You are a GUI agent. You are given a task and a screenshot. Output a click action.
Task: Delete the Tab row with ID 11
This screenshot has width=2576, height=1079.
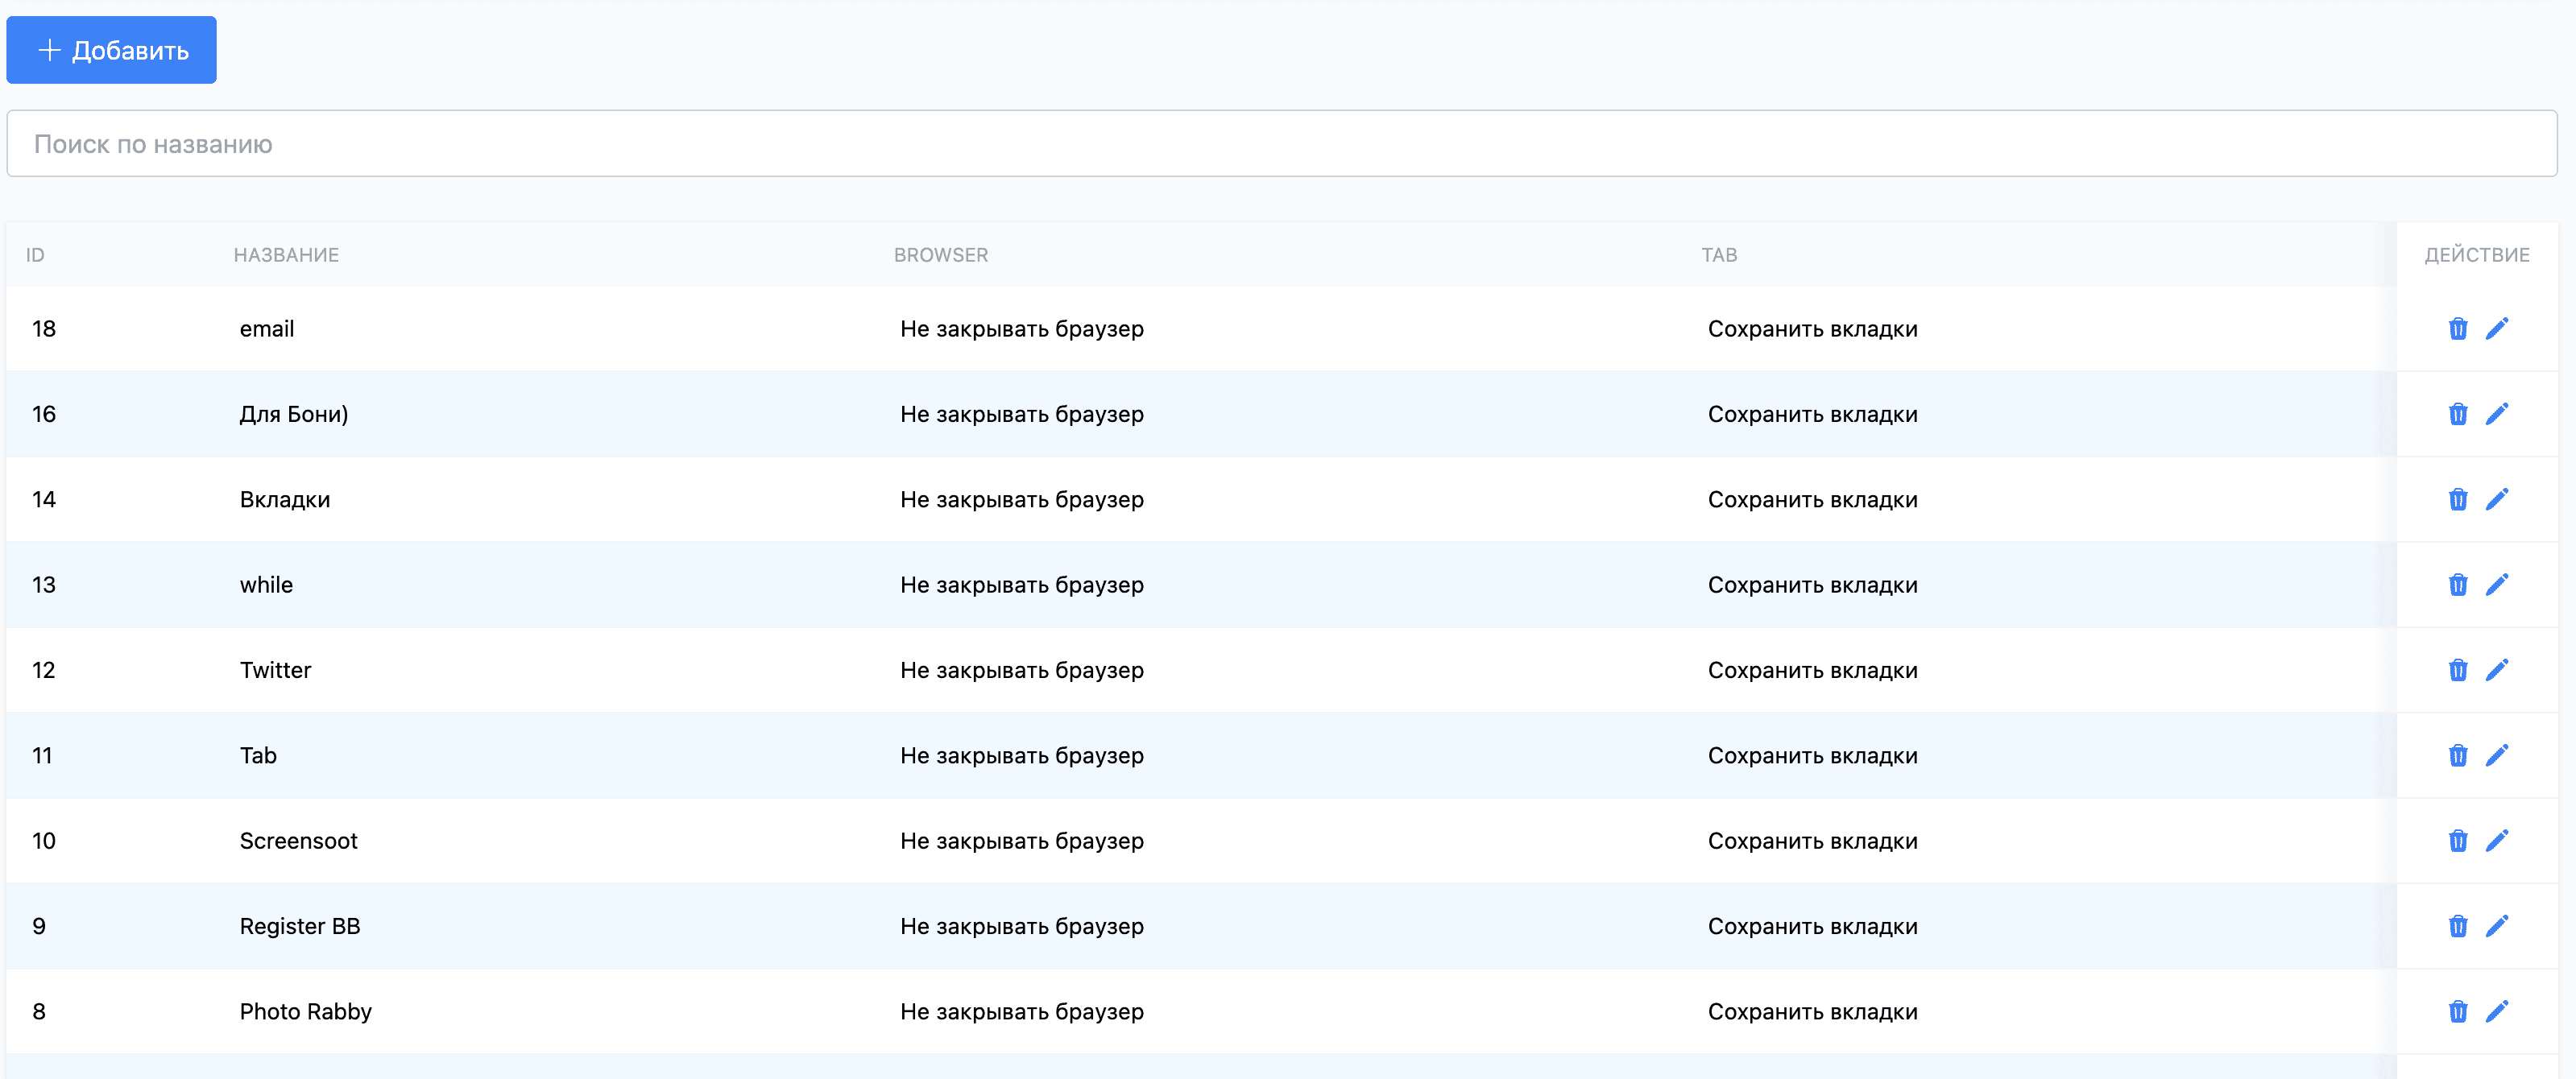[2457, 755]
